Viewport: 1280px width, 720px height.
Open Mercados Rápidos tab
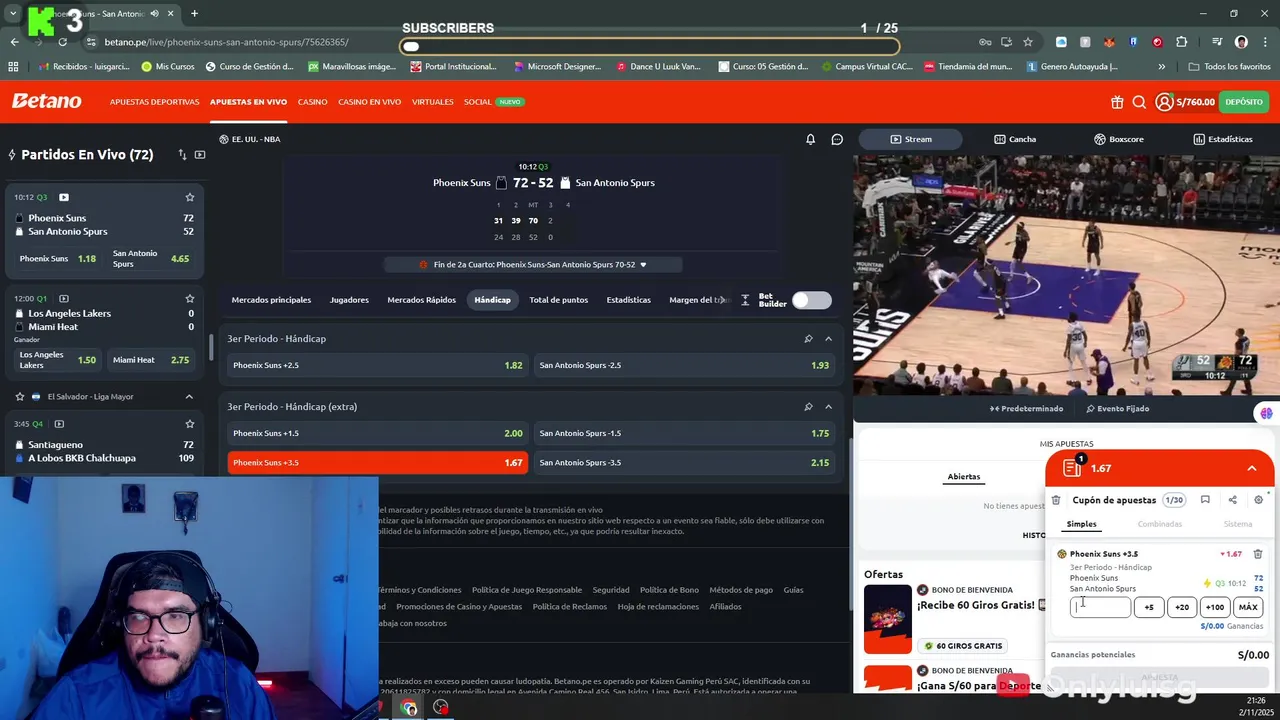(421, 300)
